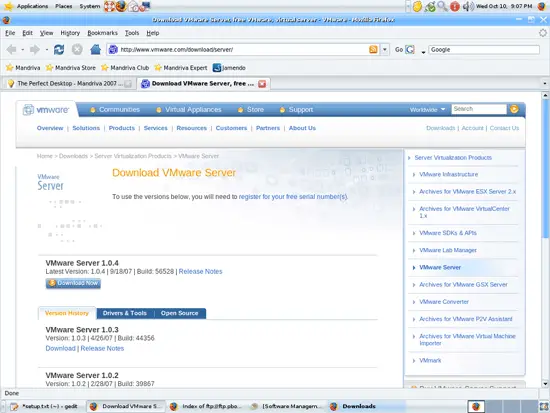550x413 pixels.
Task: Click the Google search engine icon
Action: coord(410,49)
